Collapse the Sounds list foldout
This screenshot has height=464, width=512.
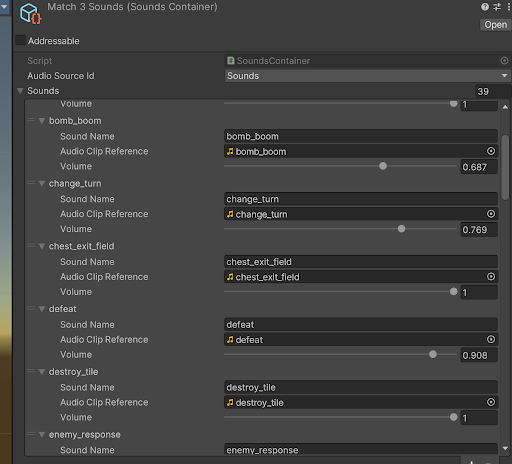coord(20,91)
